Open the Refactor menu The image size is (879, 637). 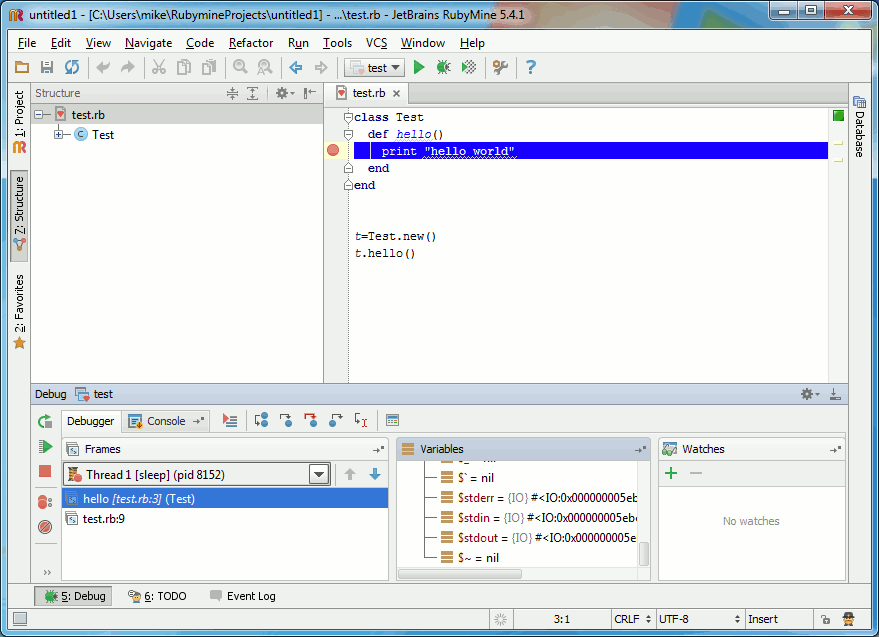[251, 43]
